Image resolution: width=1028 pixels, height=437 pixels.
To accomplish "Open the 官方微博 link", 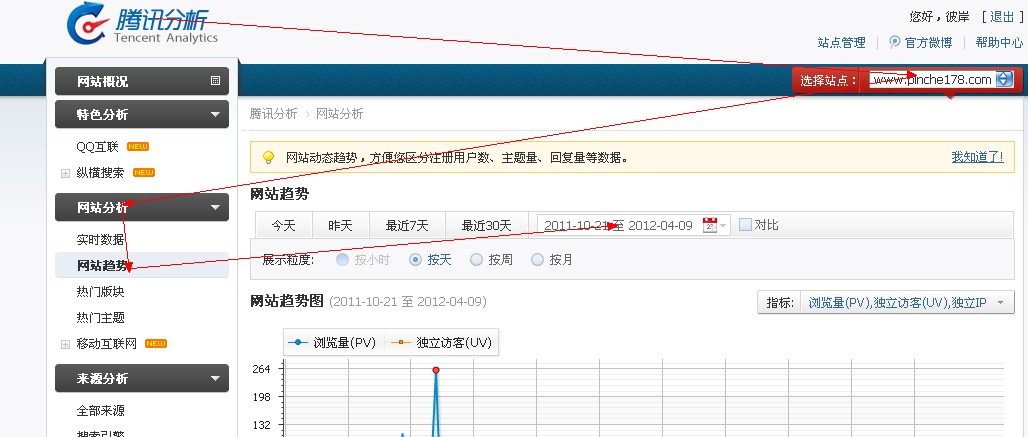I will (x=928, y=43).
